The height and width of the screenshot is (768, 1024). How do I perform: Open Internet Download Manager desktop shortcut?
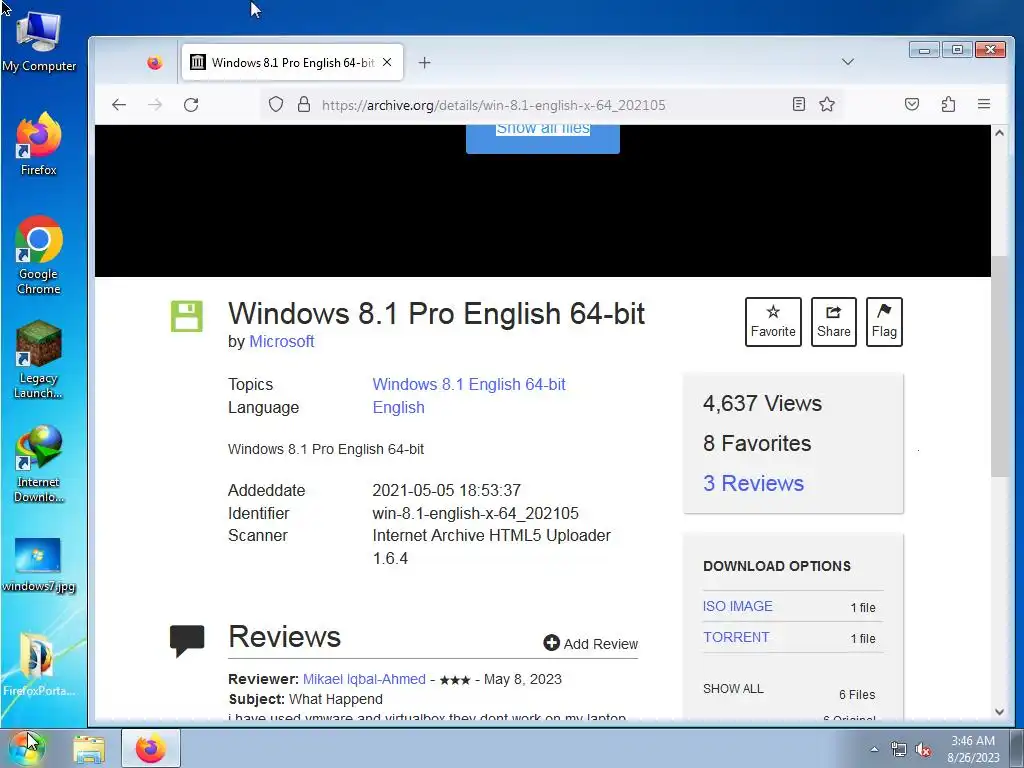[39, 464]
